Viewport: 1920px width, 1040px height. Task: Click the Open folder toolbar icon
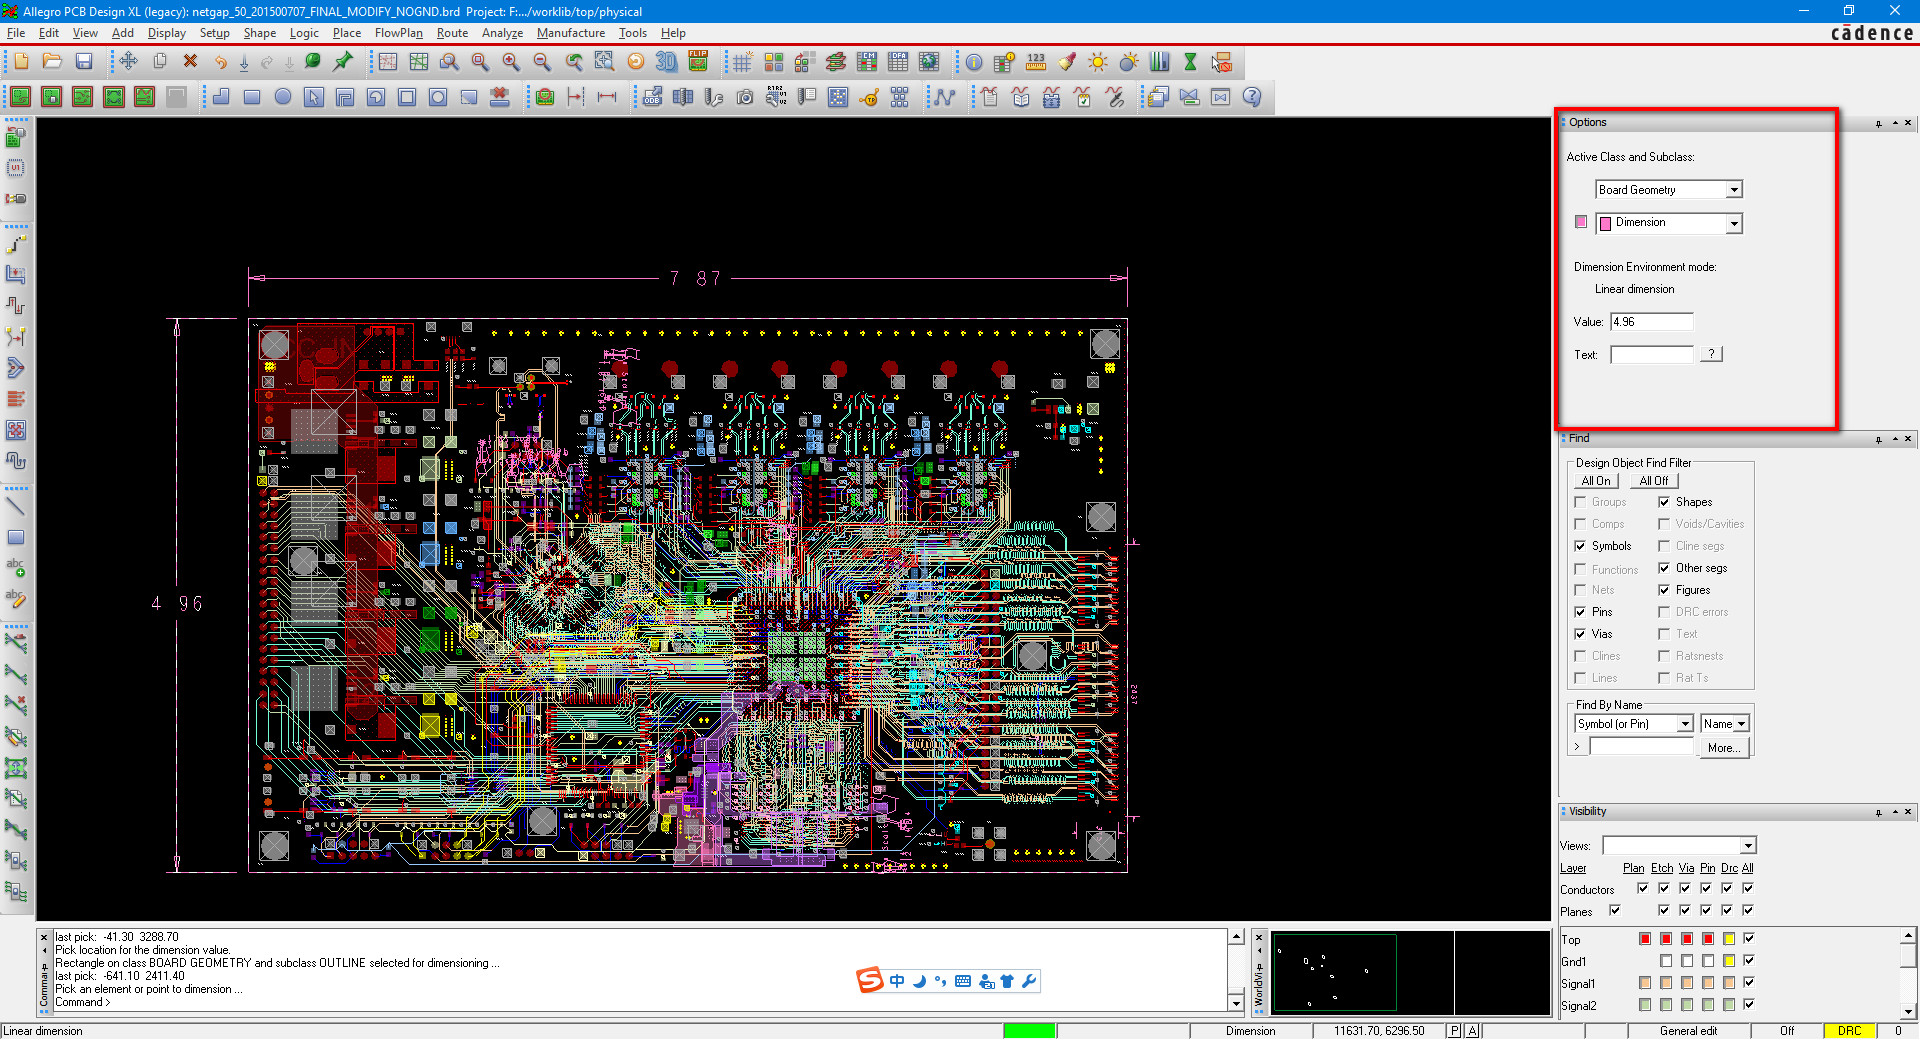[x=53, y=62]
